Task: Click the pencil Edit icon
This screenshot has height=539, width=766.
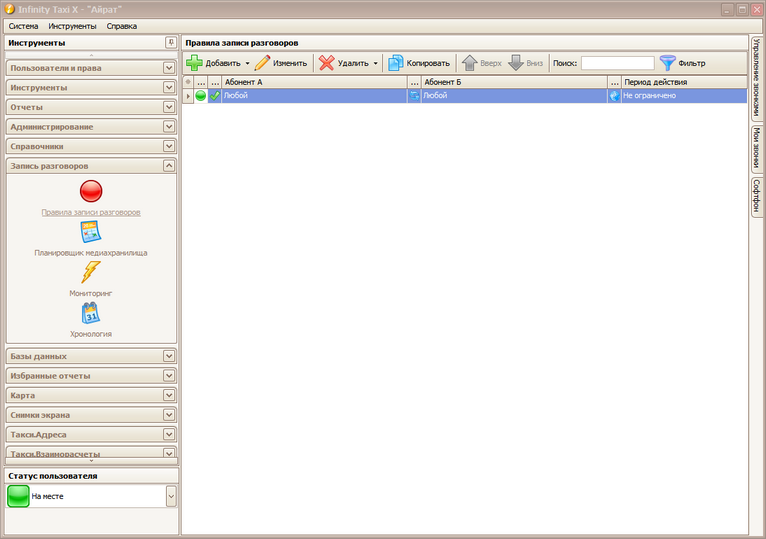Action: (x=262, y=63)
